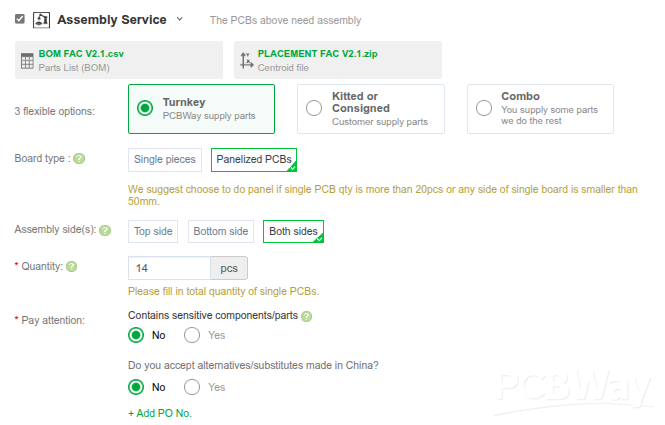The height and width of the screenshot is (425, 665).
Task: Choose Top side assembly
Action: [x=153, y=231]
